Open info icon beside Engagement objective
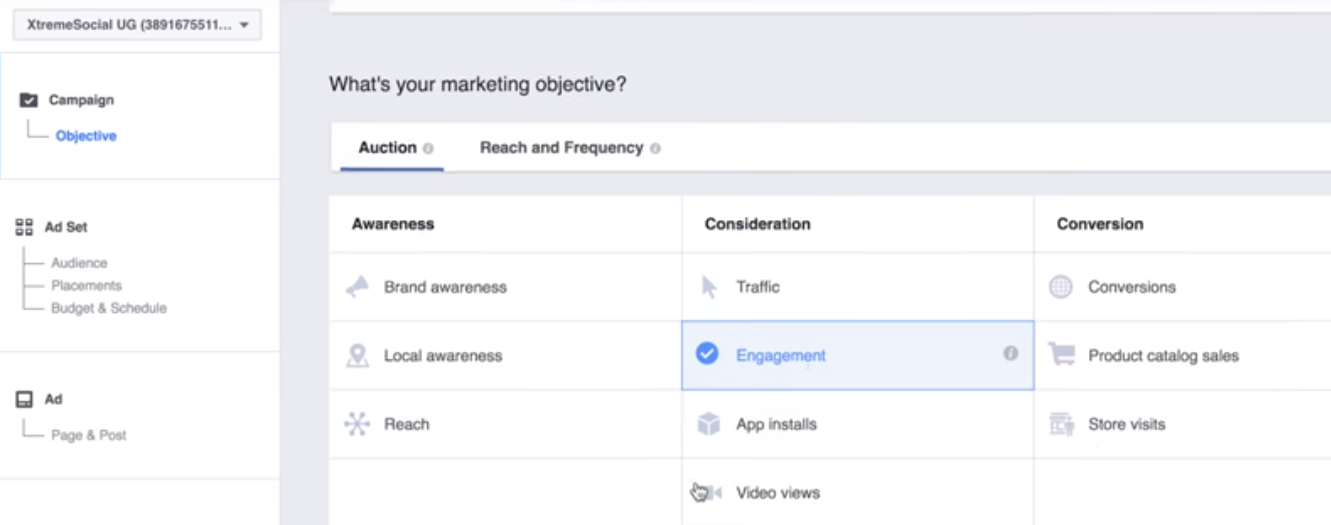 pos(1011,353)
